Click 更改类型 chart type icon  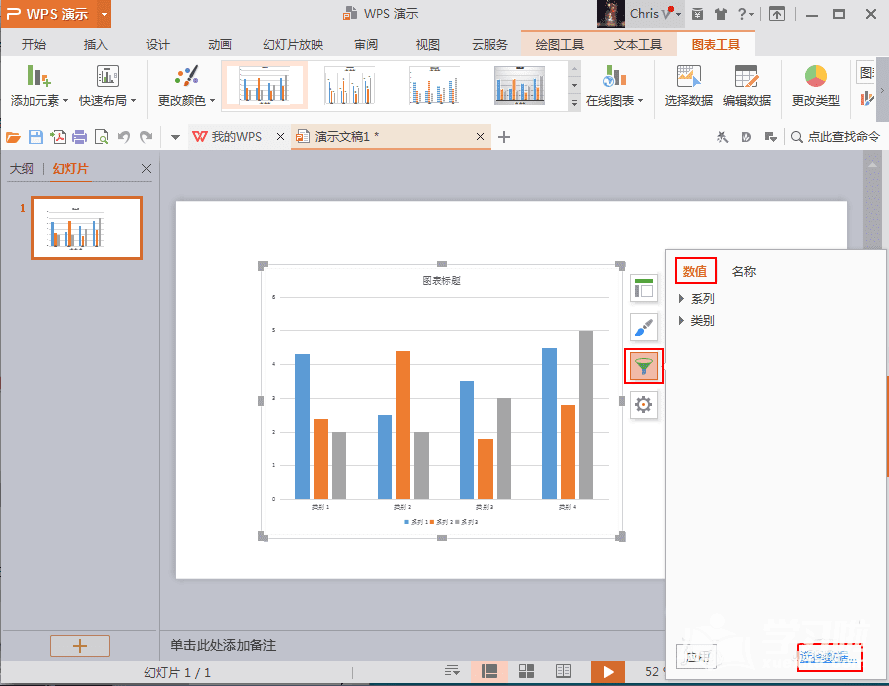pos(816,85)
